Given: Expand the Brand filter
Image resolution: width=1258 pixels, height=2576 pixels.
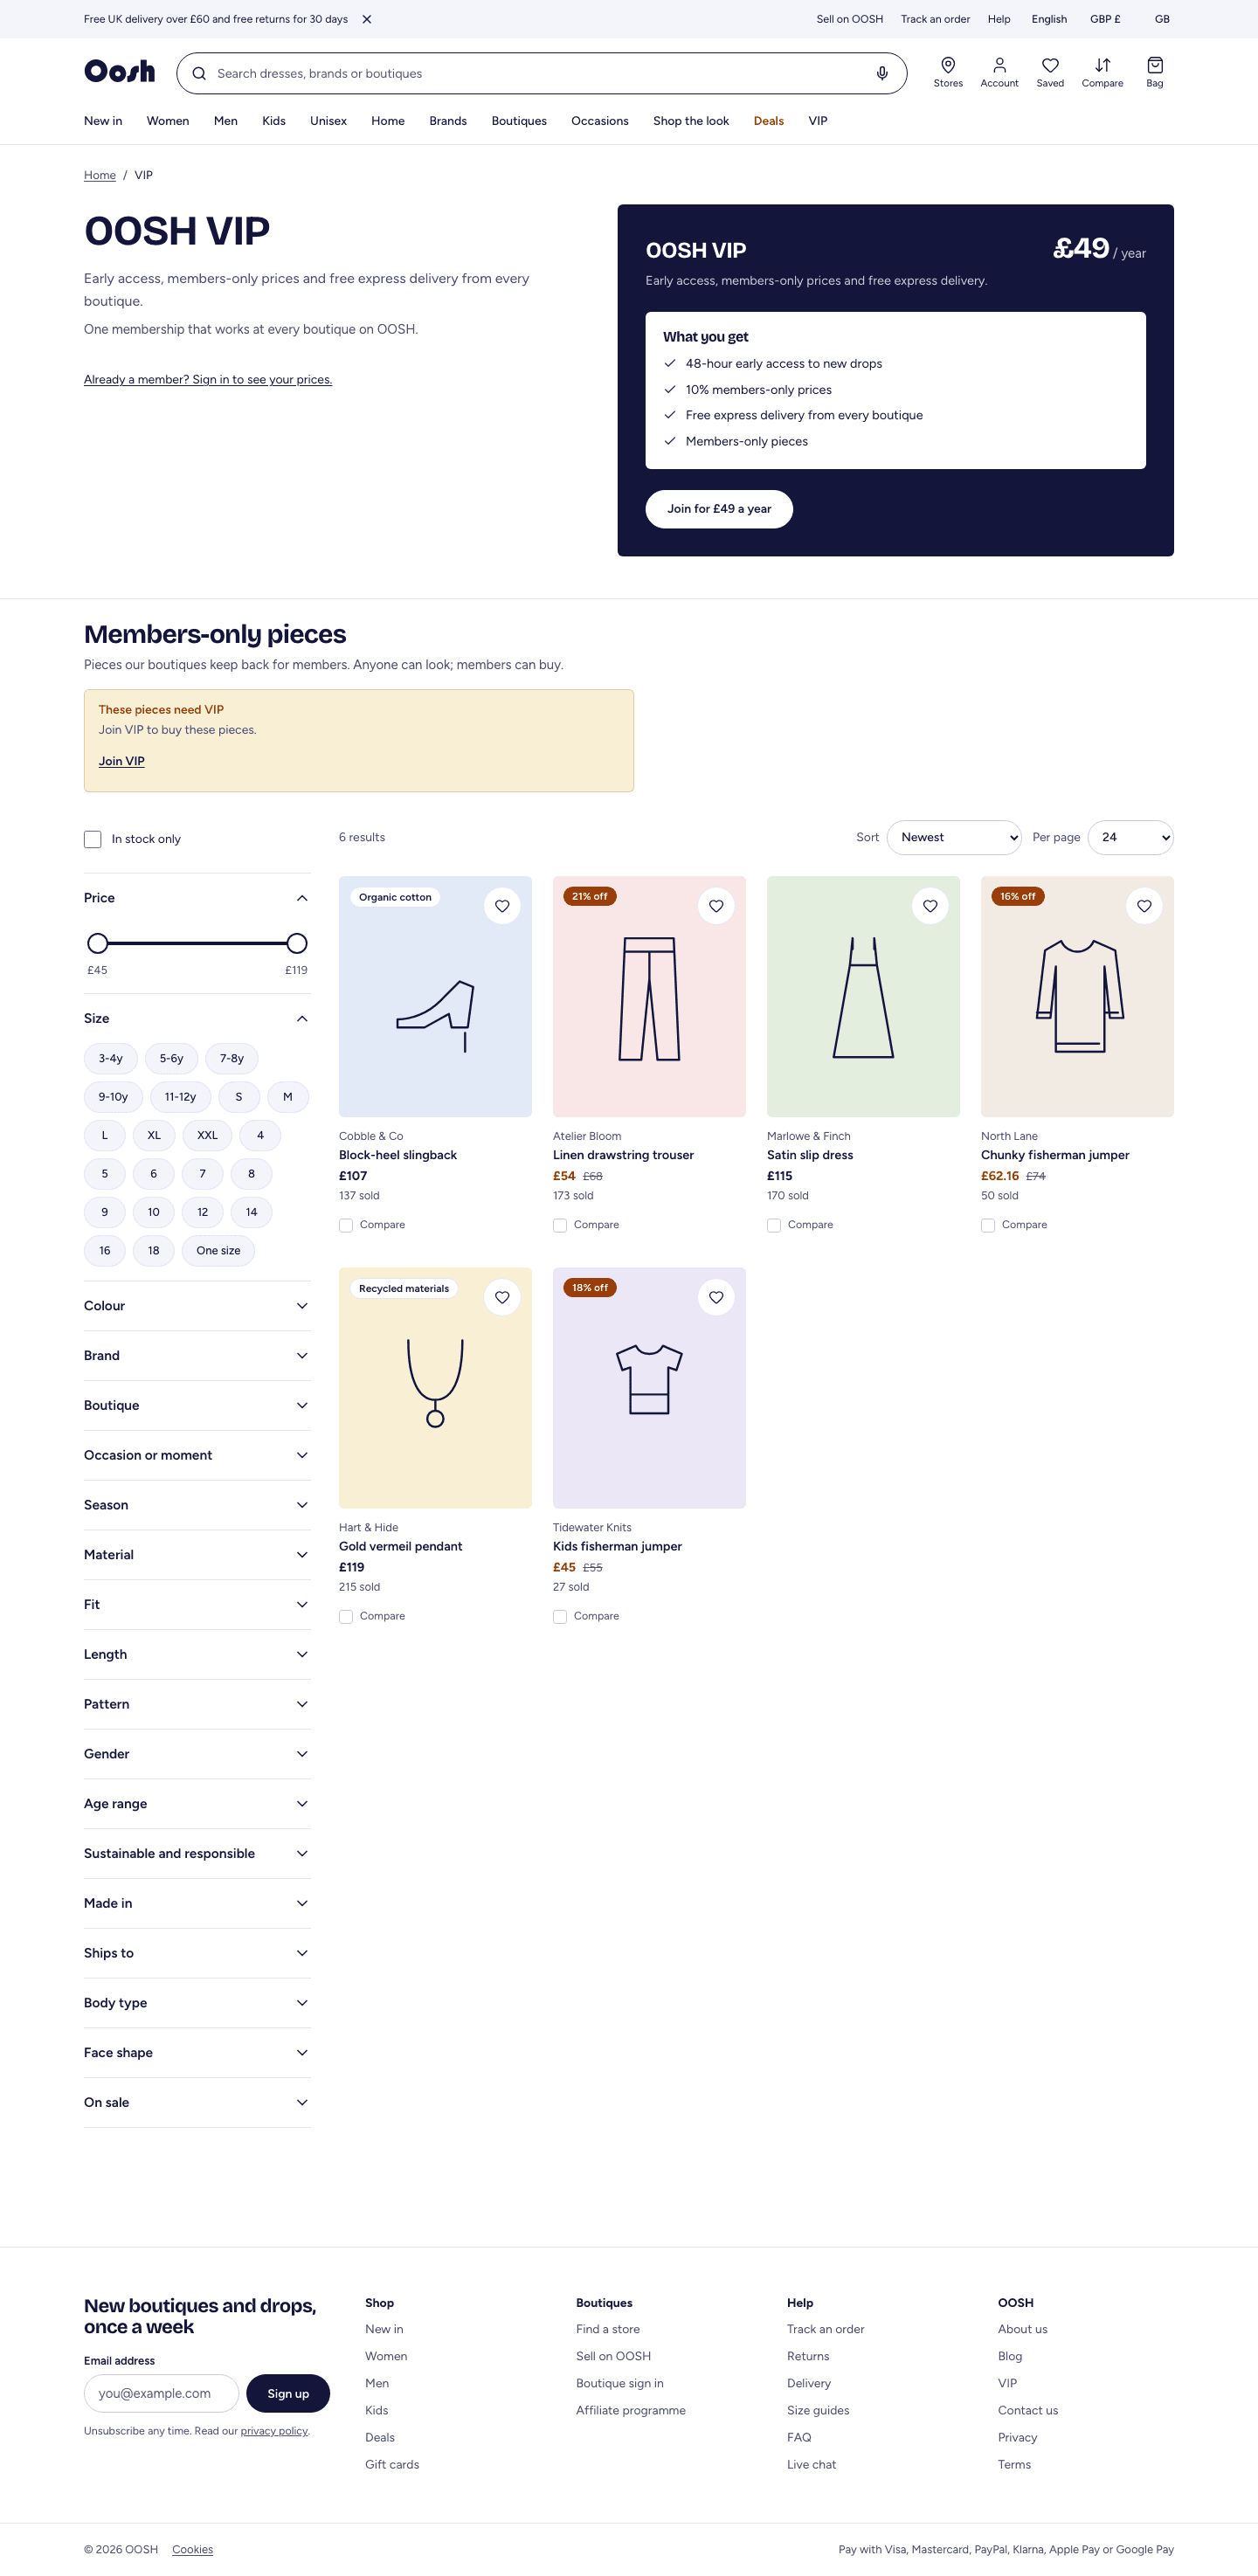Looking at the screenshot, I should (197, 1356).
